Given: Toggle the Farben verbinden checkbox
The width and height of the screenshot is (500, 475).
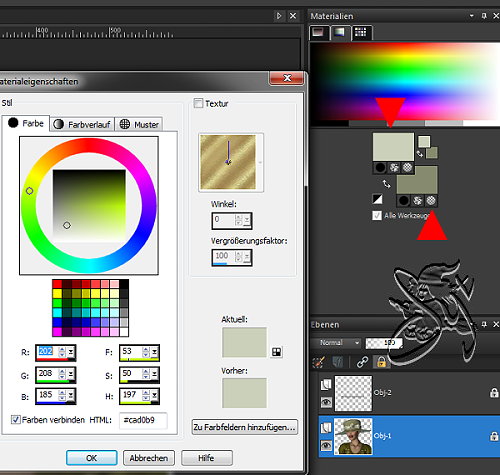Looking at the screenshot, I should click(15, 420).
